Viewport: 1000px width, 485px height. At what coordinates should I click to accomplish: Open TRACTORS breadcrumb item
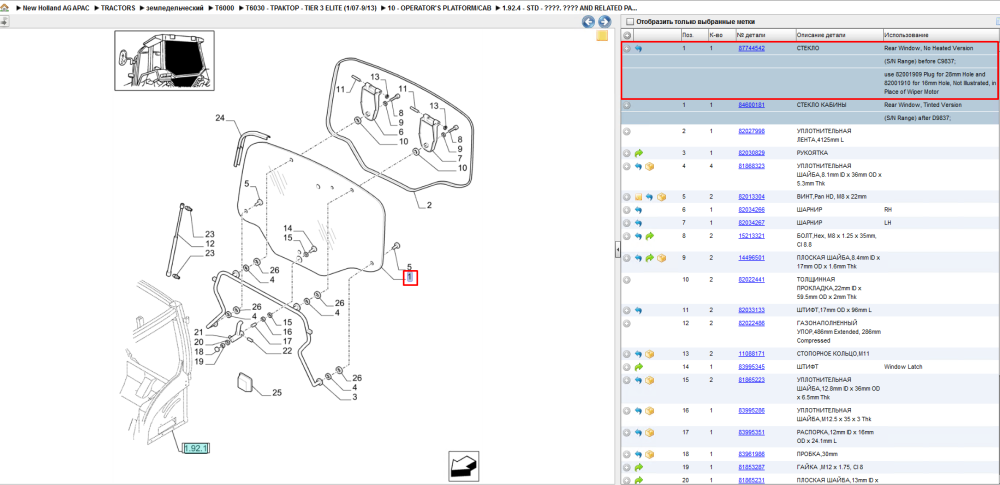(116, 8)
